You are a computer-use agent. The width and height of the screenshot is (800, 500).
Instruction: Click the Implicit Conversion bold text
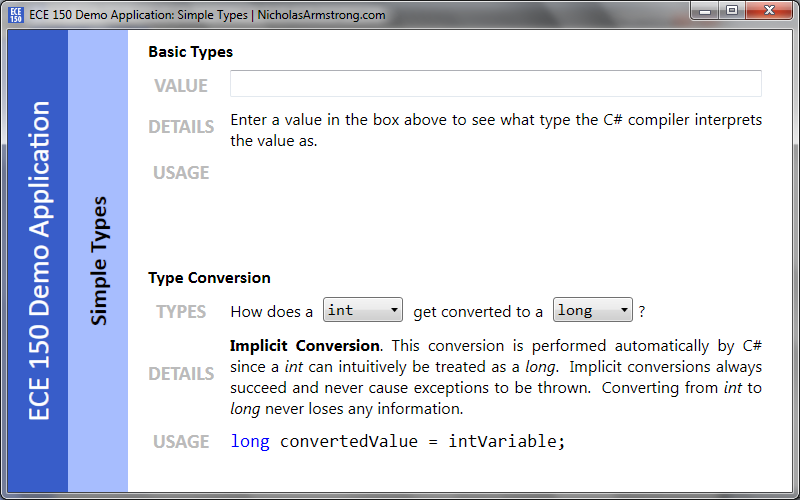(305, 346)
